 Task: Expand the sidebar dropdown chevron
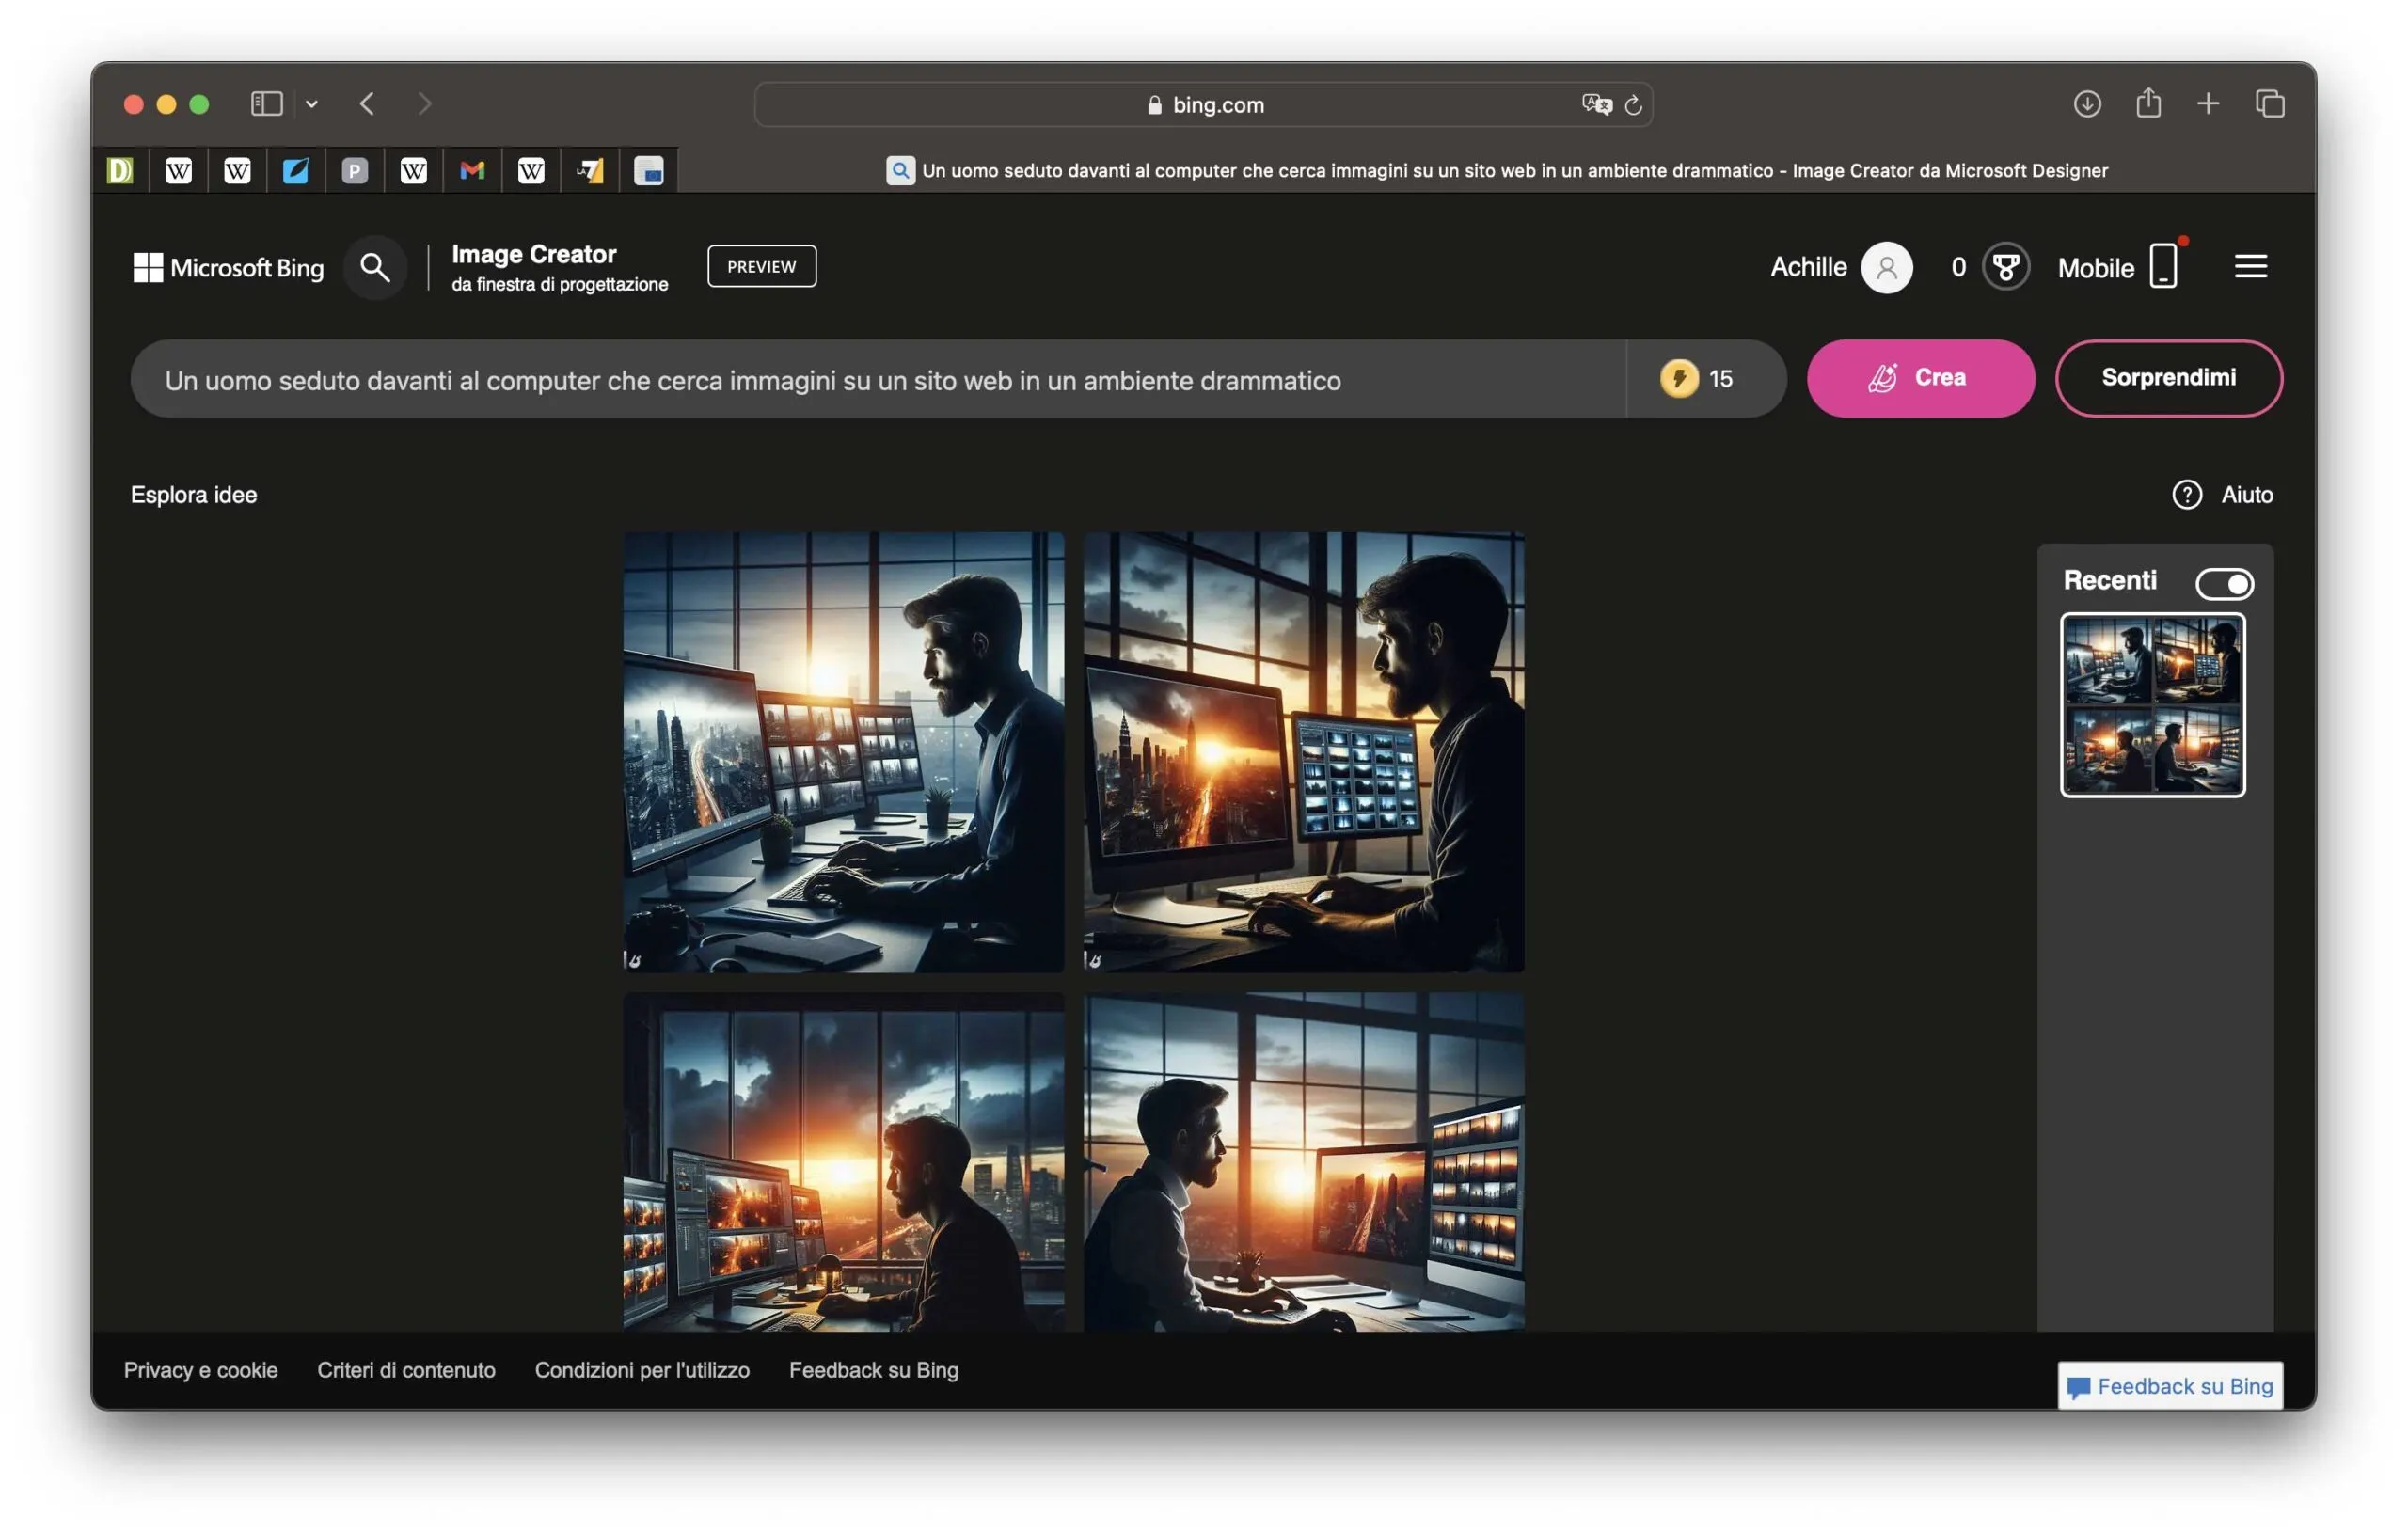tap(312, 104)
